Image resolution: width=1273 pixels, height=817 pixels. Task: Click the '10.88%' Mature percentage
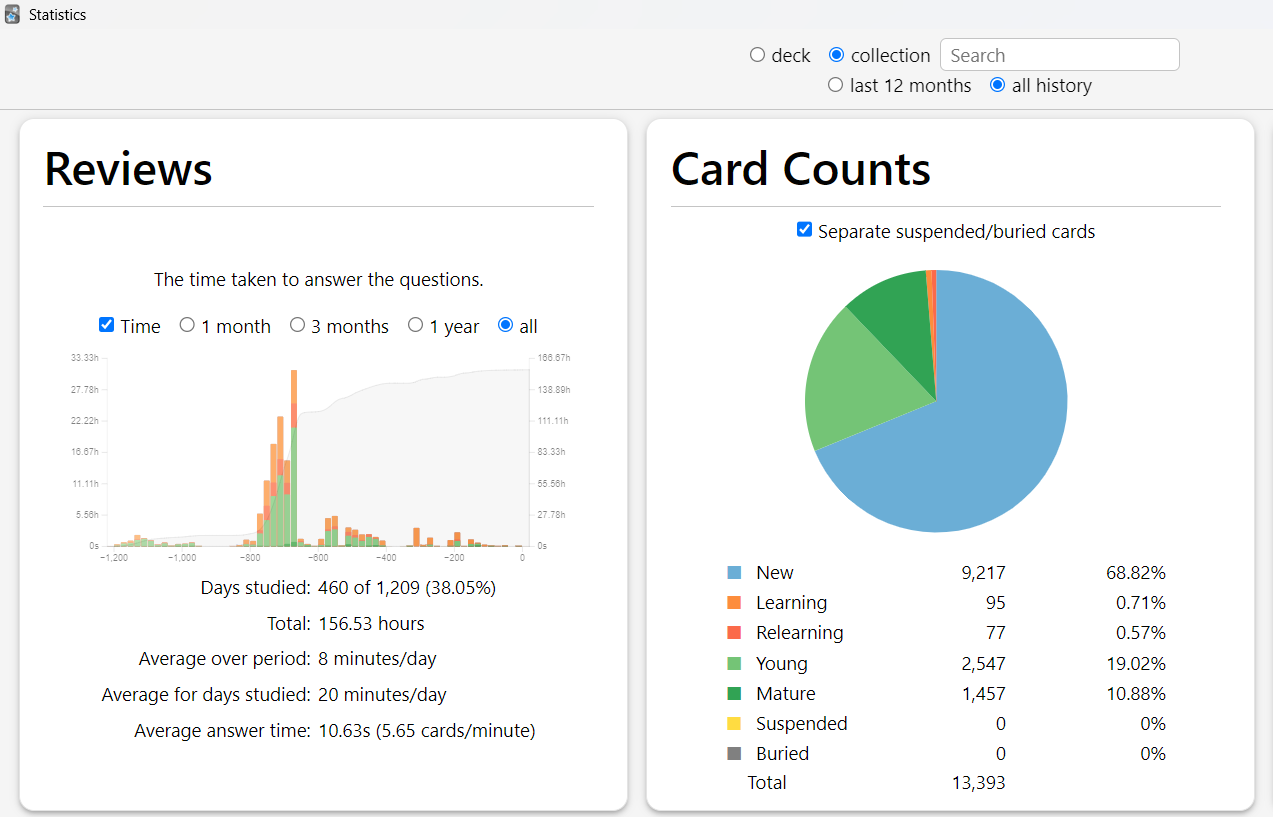pos(1136,693)
